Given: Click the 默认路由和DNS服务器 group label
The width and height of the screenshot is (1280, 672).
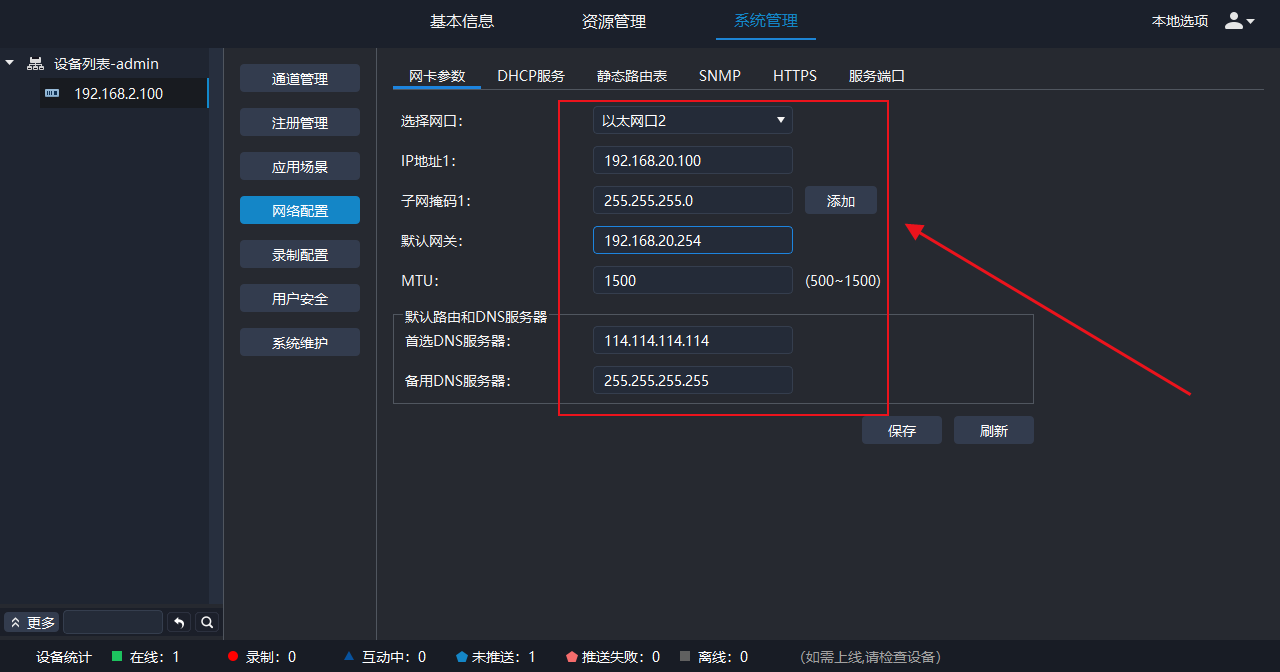Looking at the screenshot, I should [x=476, y=316].
